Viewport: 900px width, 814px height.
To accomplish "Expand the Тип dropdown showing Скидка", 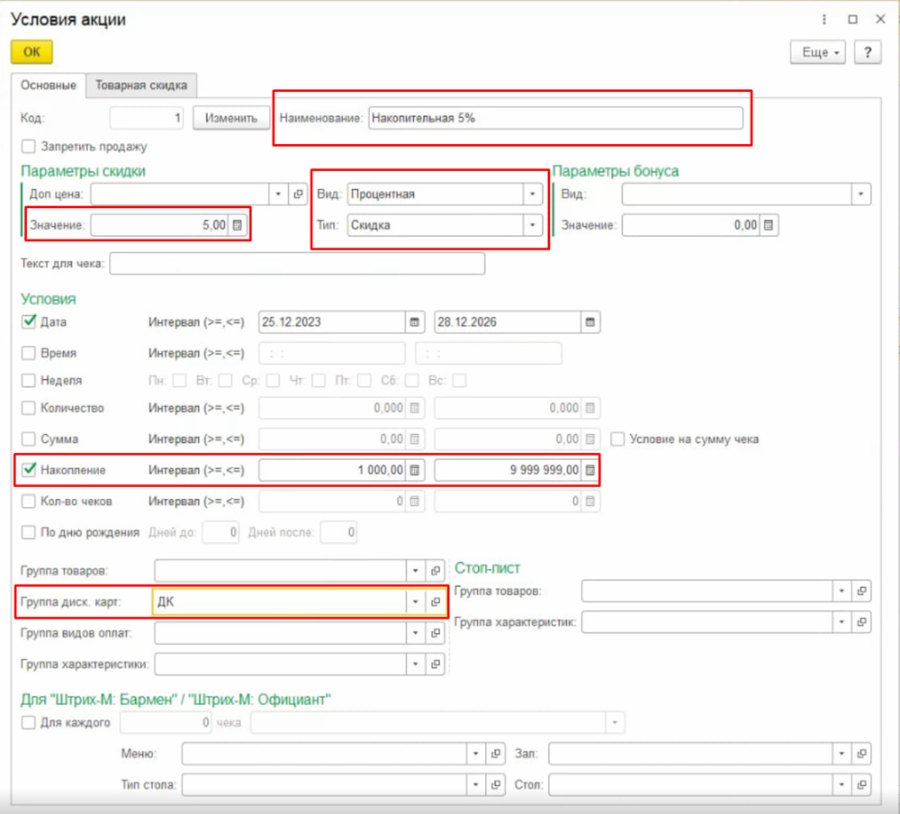I will coord(533,225).
